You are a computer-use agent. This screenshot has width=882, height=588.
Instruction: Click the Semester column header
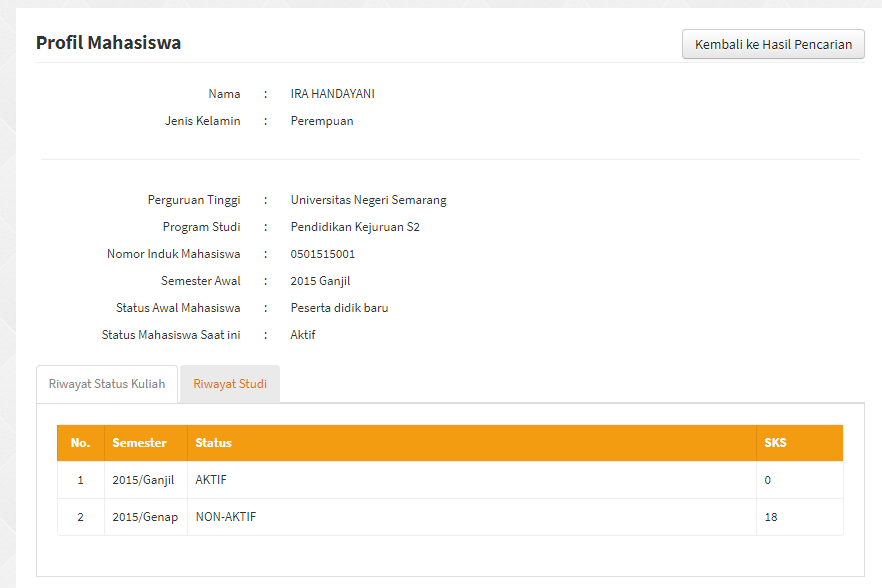tap(146, 443)
